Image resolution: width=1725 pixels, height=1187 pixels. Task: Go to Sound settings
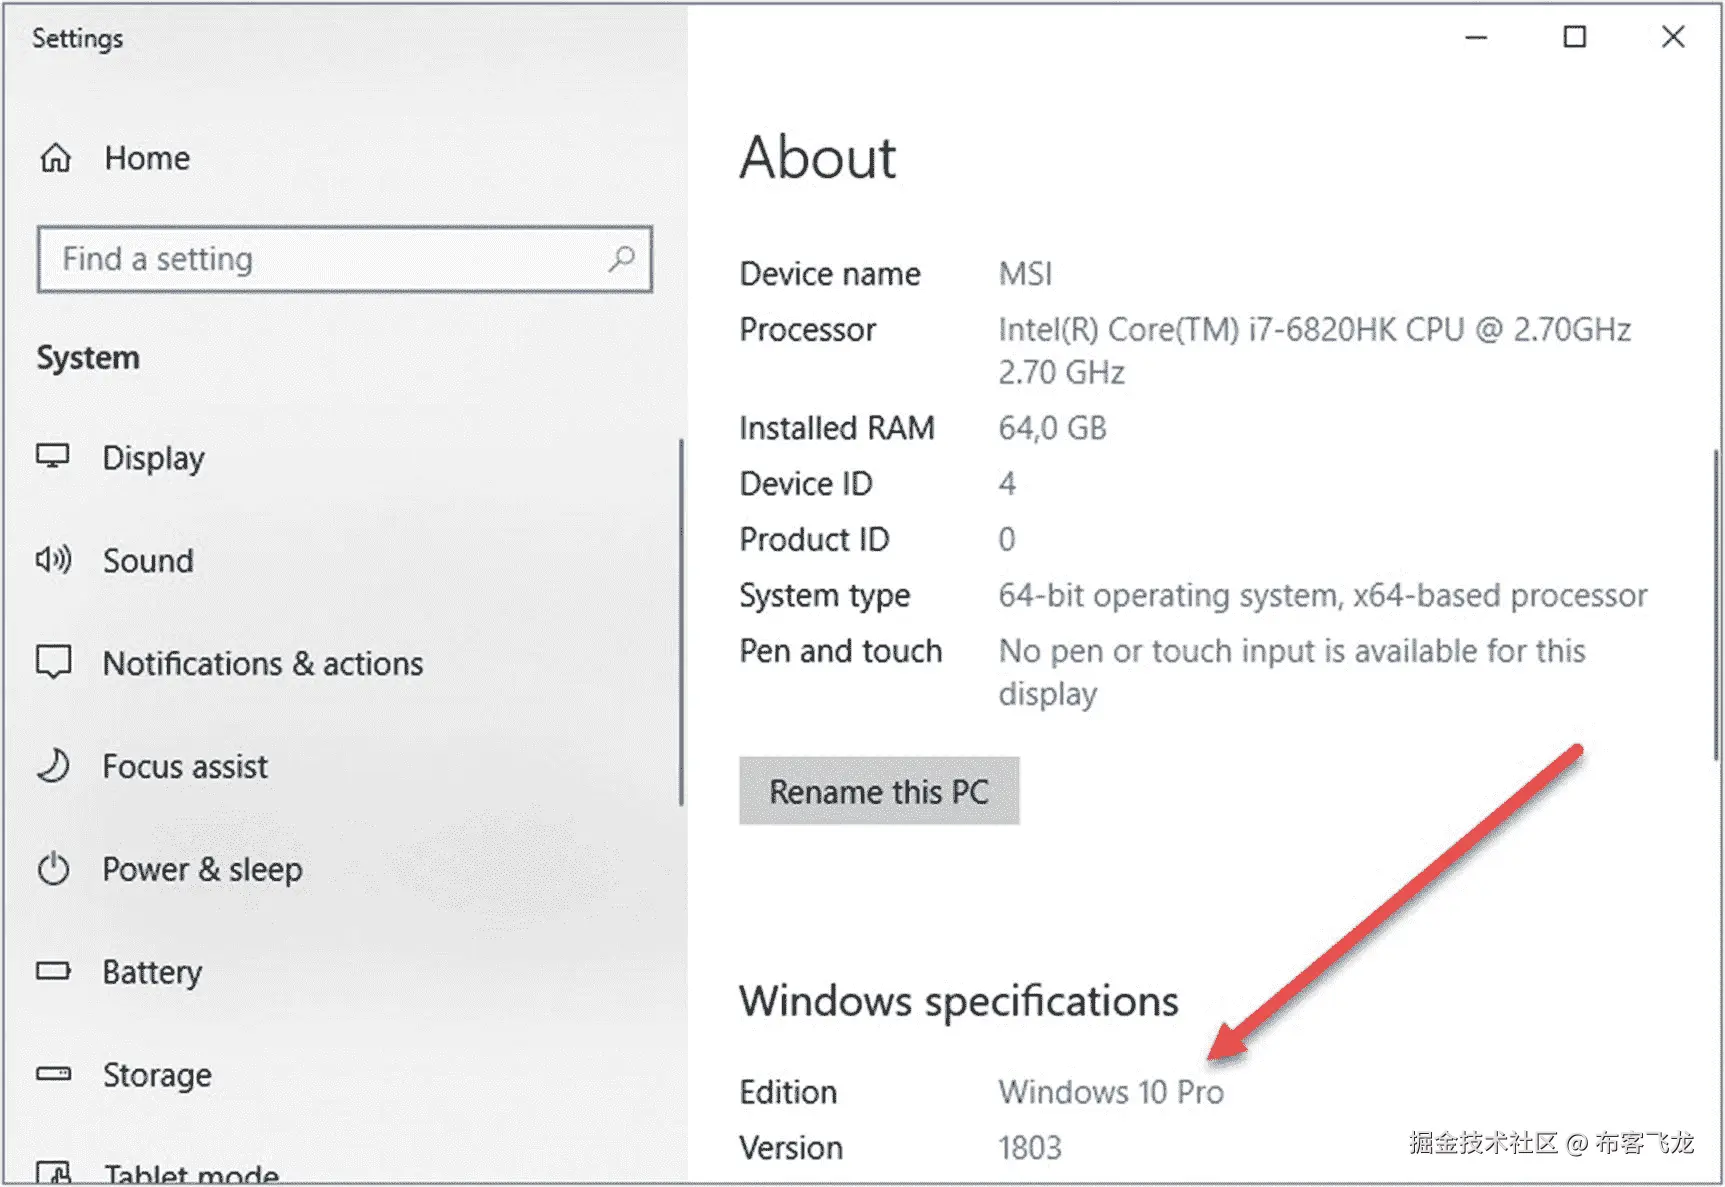click(x=148, y=561)
